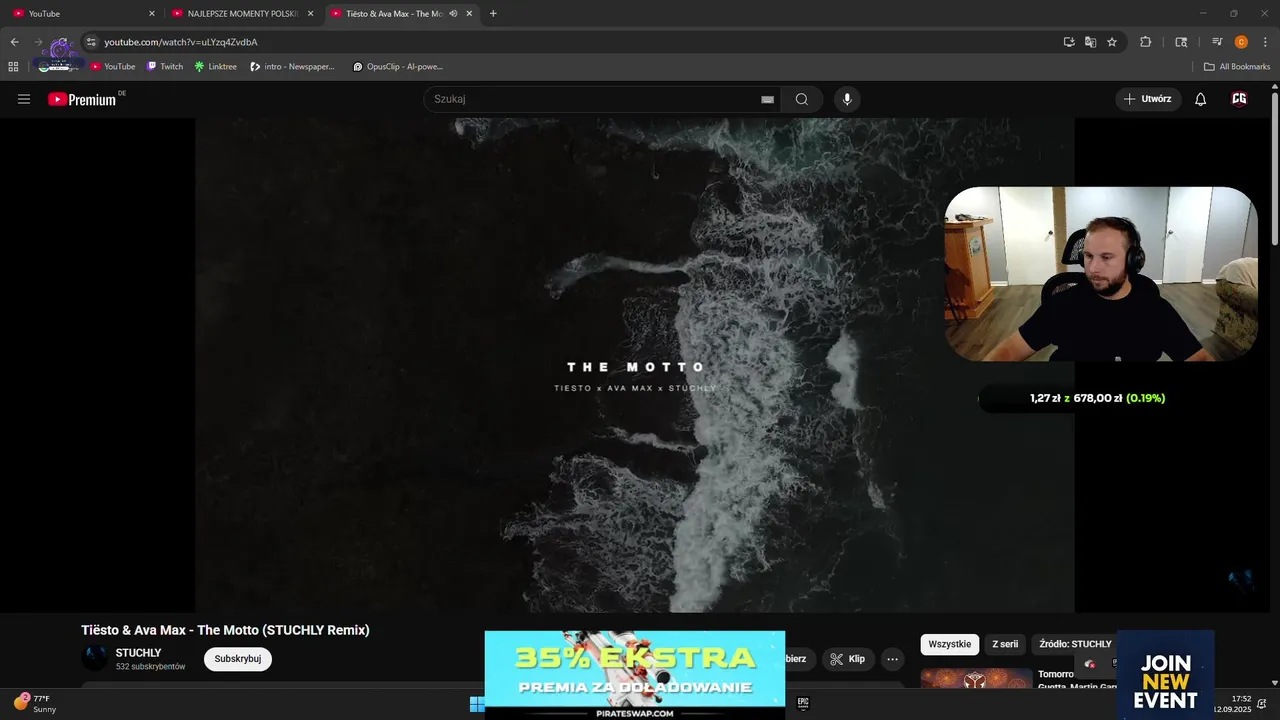The width and height of the screenshot is (1280, 720).
Task: Open the Twitch bookmark
Action: point(165,67)
